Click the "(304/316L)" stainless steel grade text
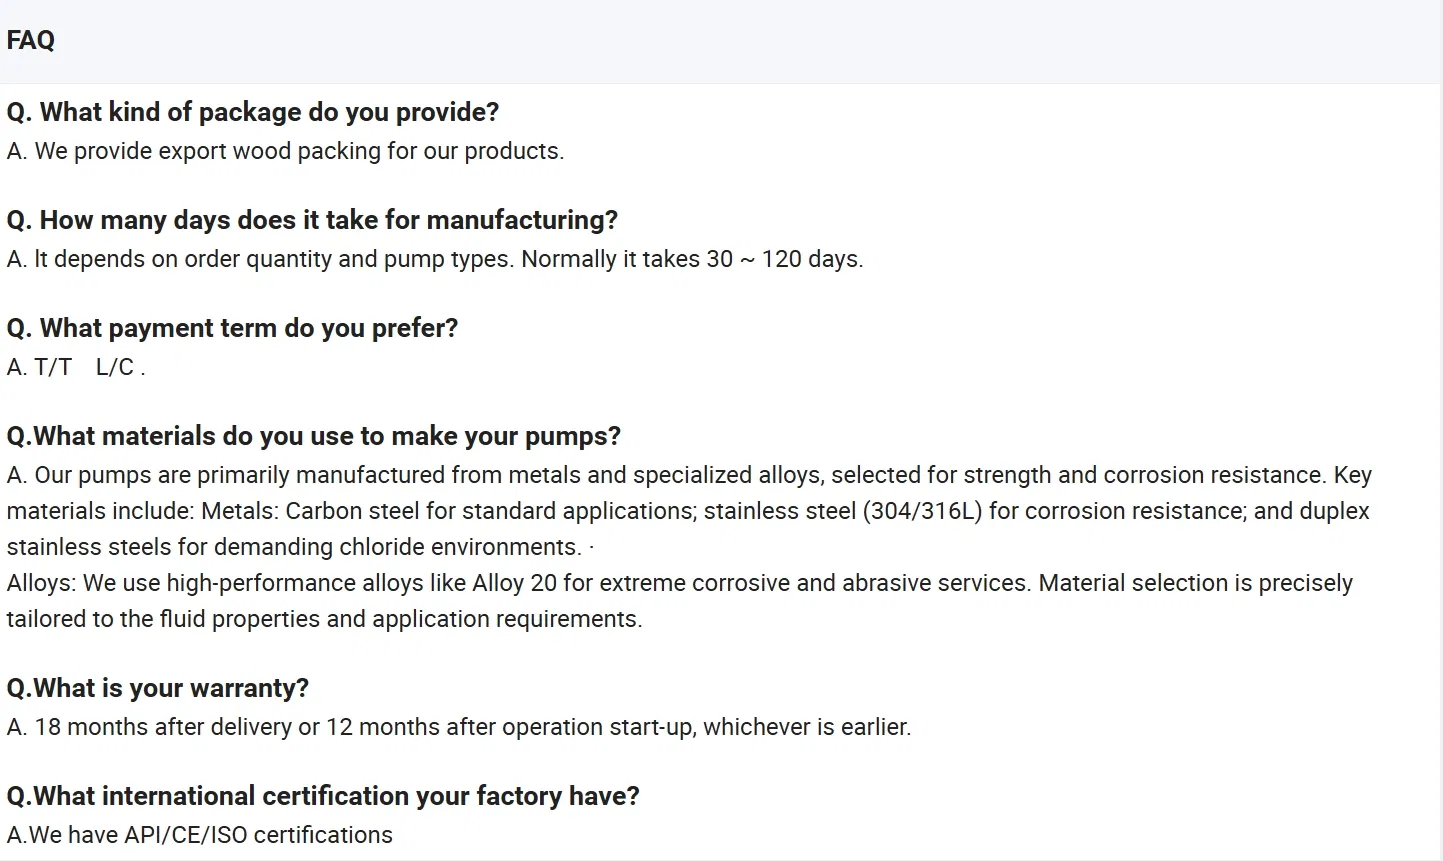1443x861 pixels. pyautogui.click(x=922, y=511)
